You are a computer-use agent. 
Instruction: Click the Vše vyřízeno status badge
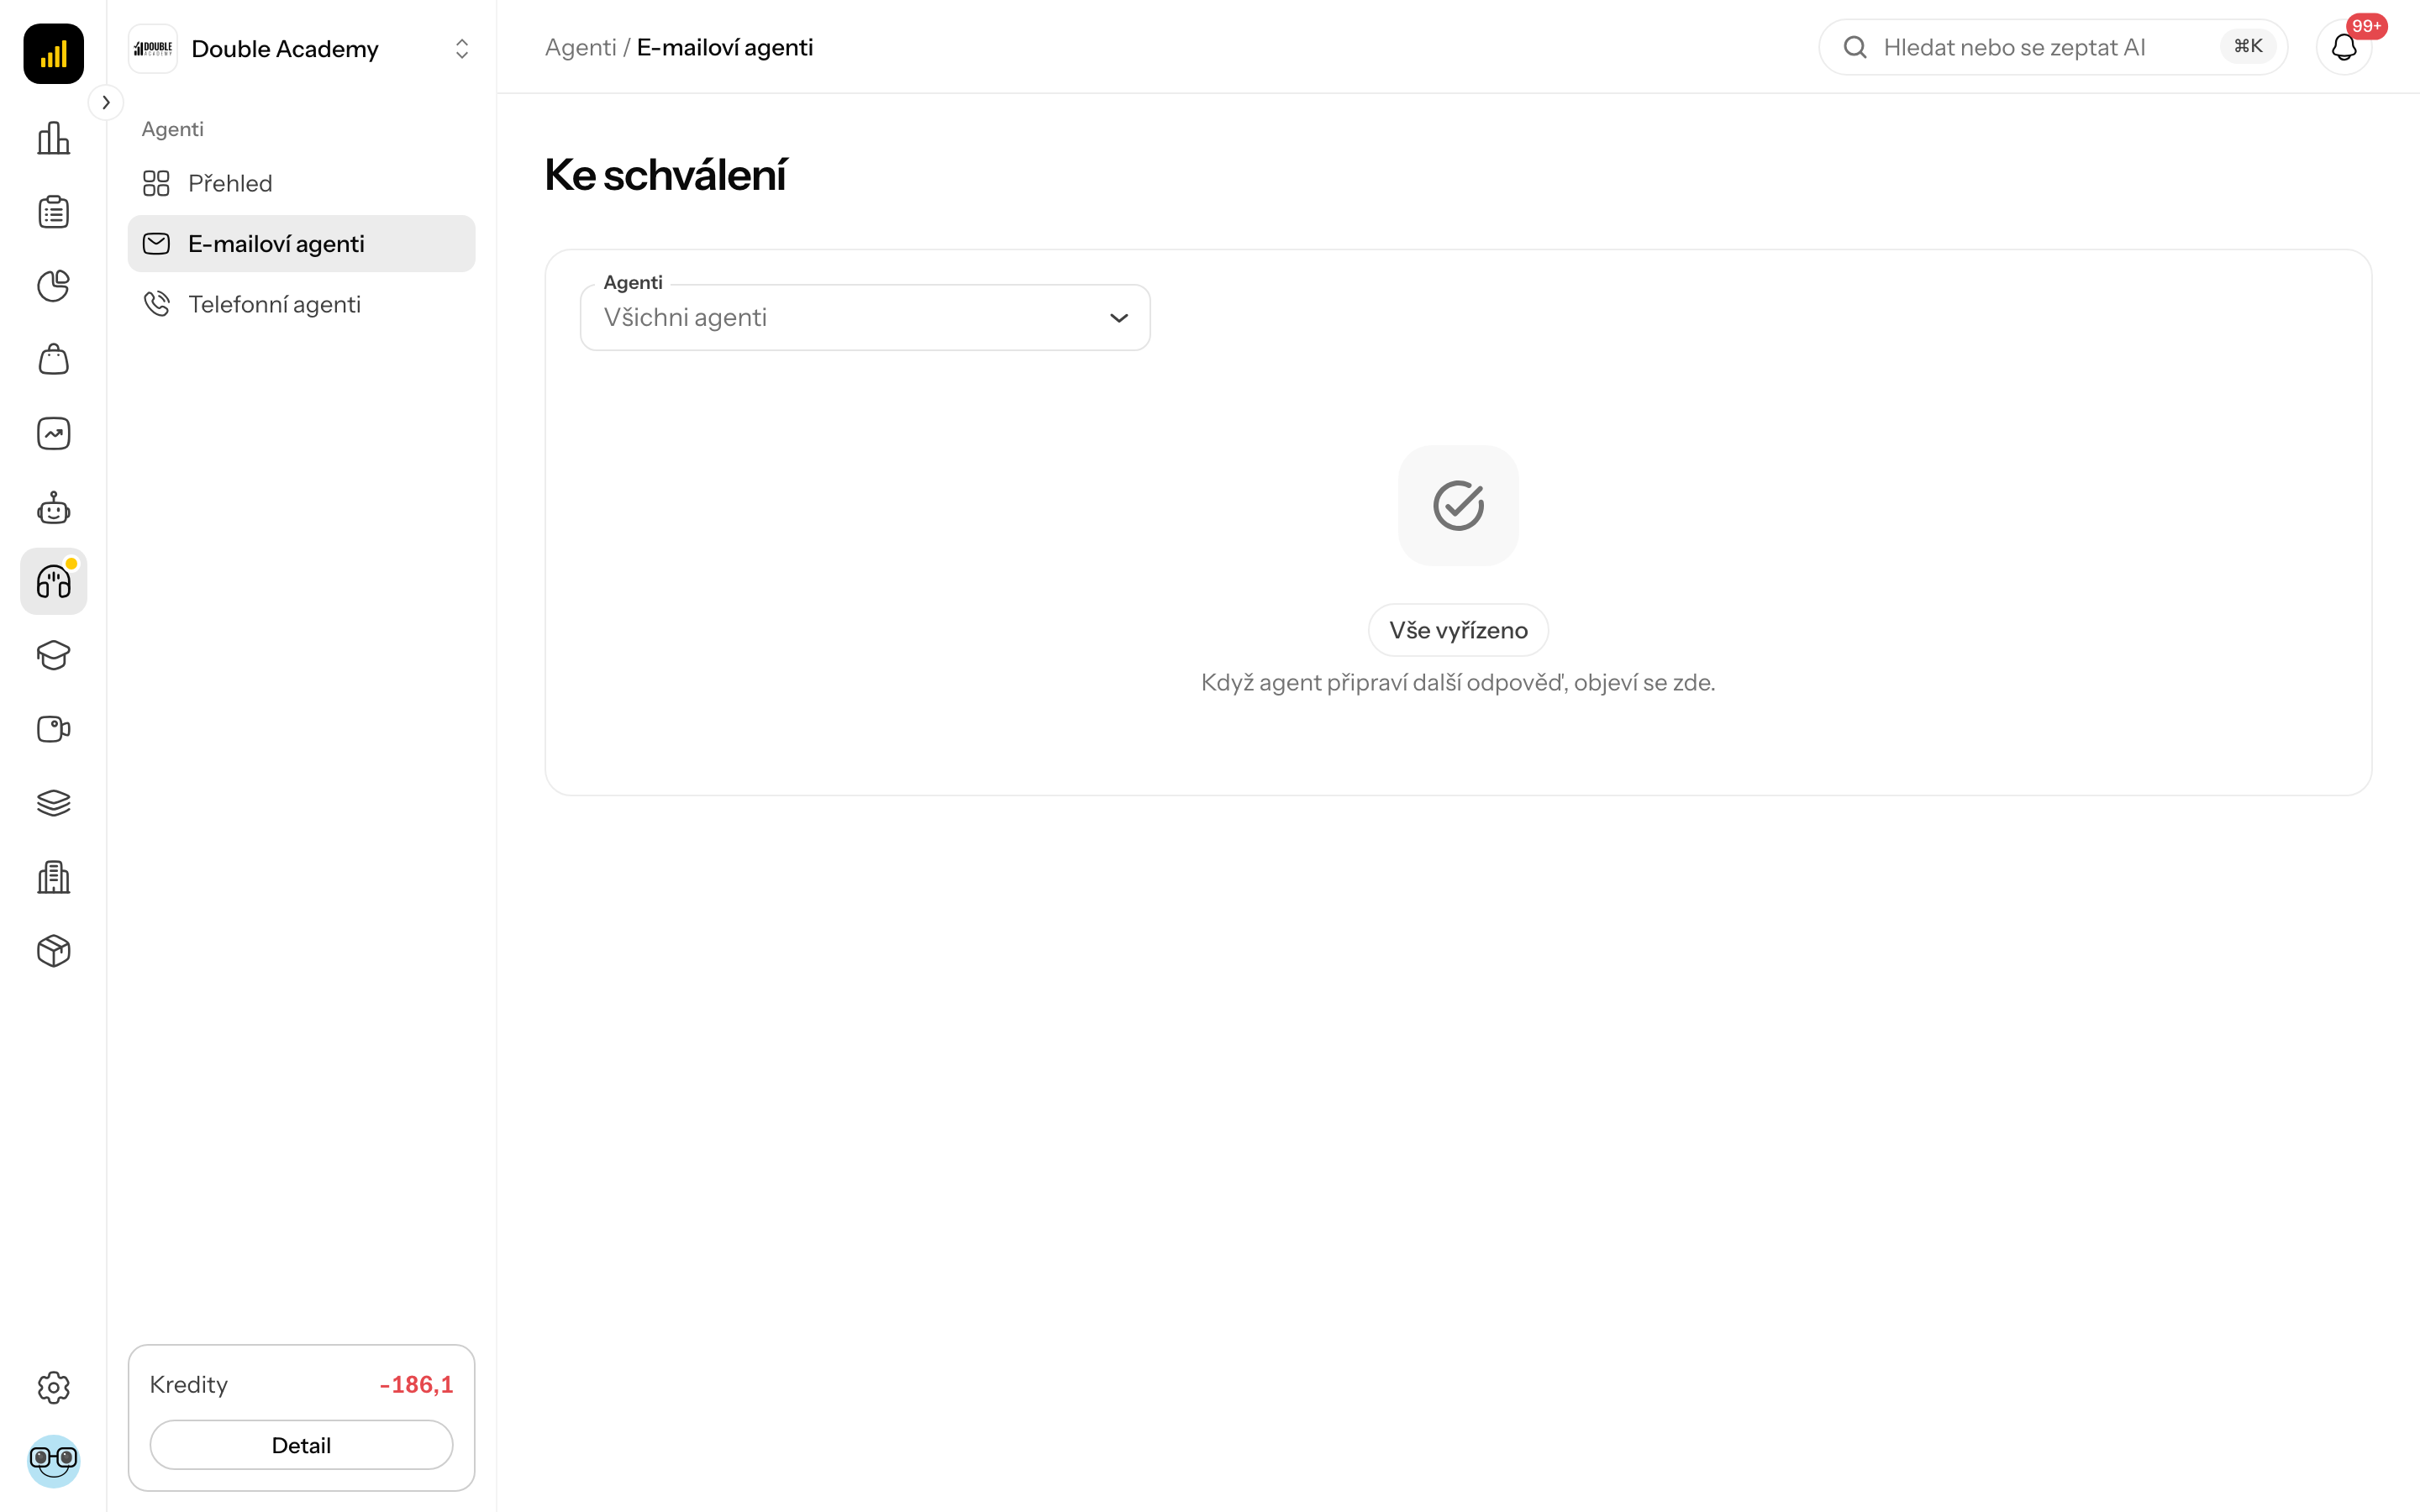click(x=1458, y=630)
